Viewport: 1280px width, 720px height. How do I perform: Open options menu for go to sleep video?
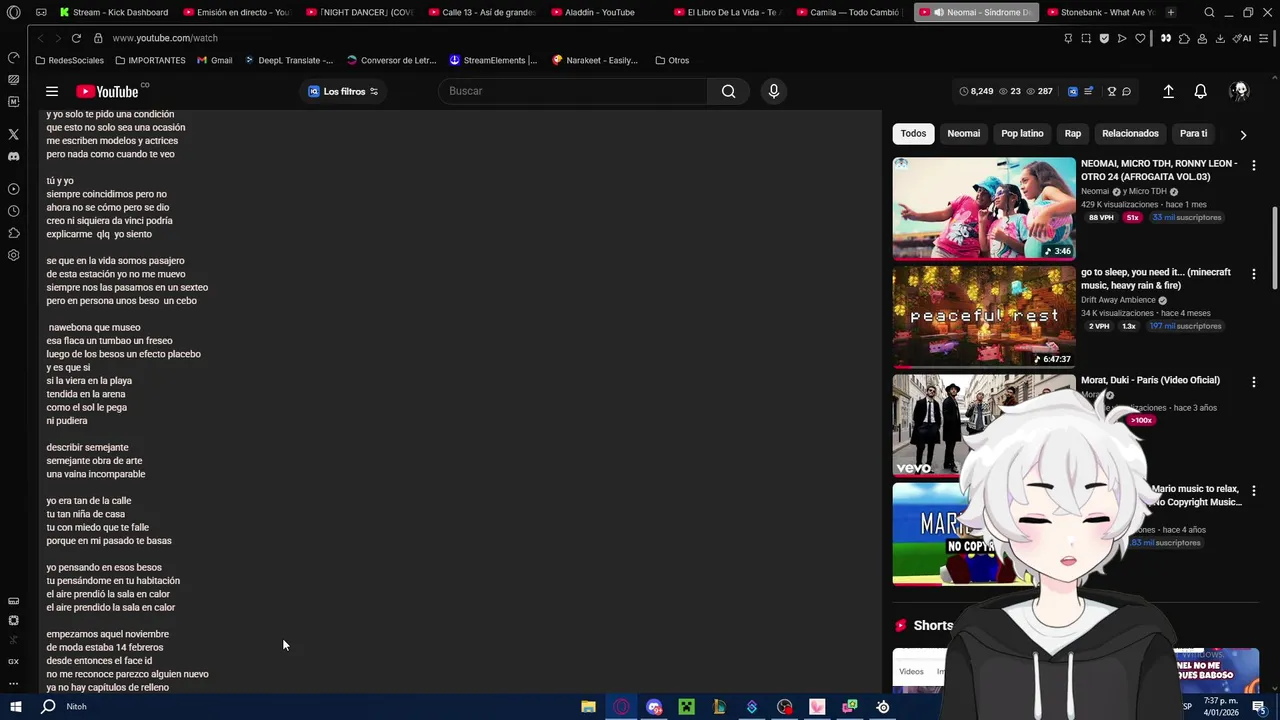point(1254,274)
